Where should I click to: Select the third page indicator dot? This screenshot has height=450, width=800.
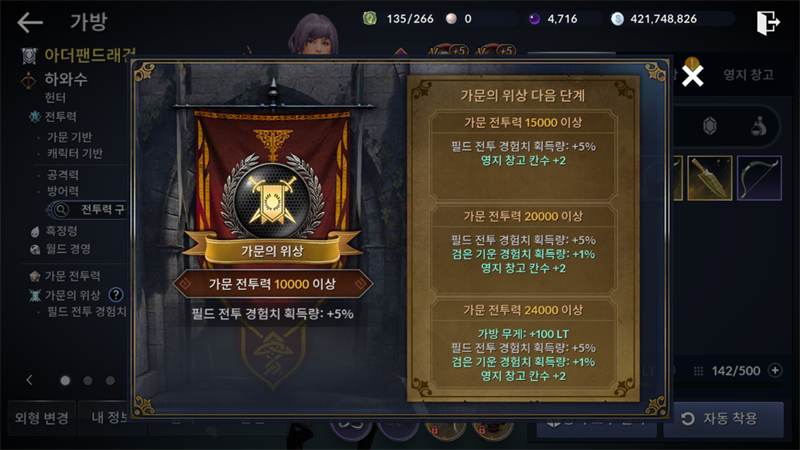click(x=110, y=381)
